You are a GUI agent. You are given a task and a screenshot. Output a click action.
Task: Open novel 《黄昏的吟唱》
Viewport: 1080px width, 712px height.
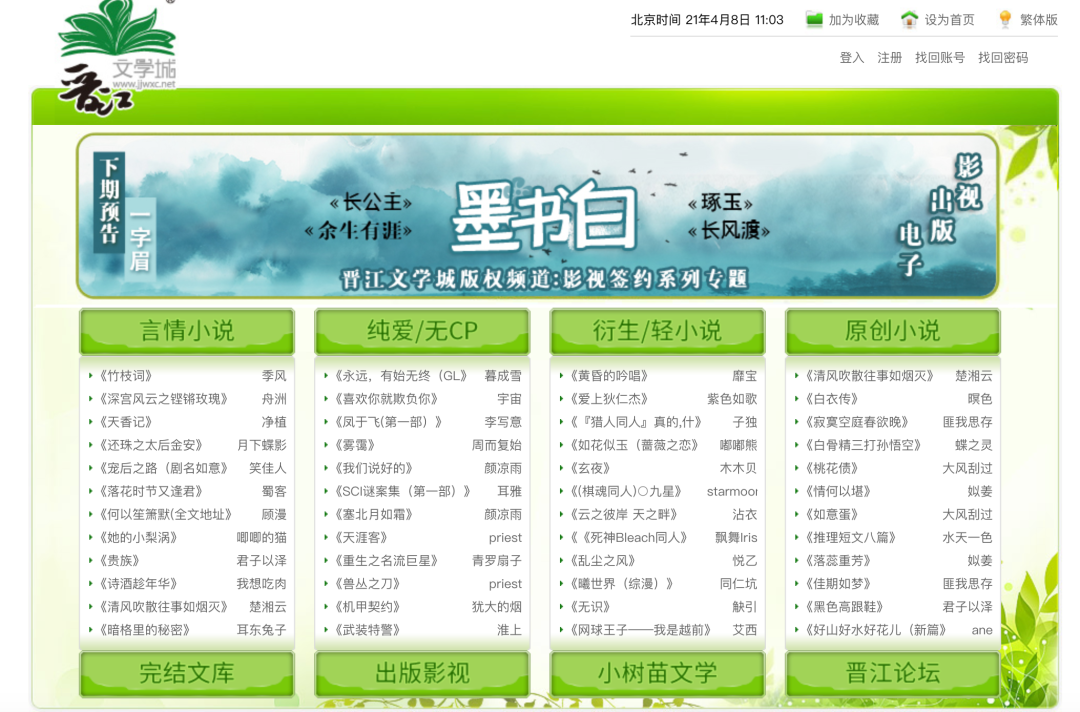coord(610,376)
